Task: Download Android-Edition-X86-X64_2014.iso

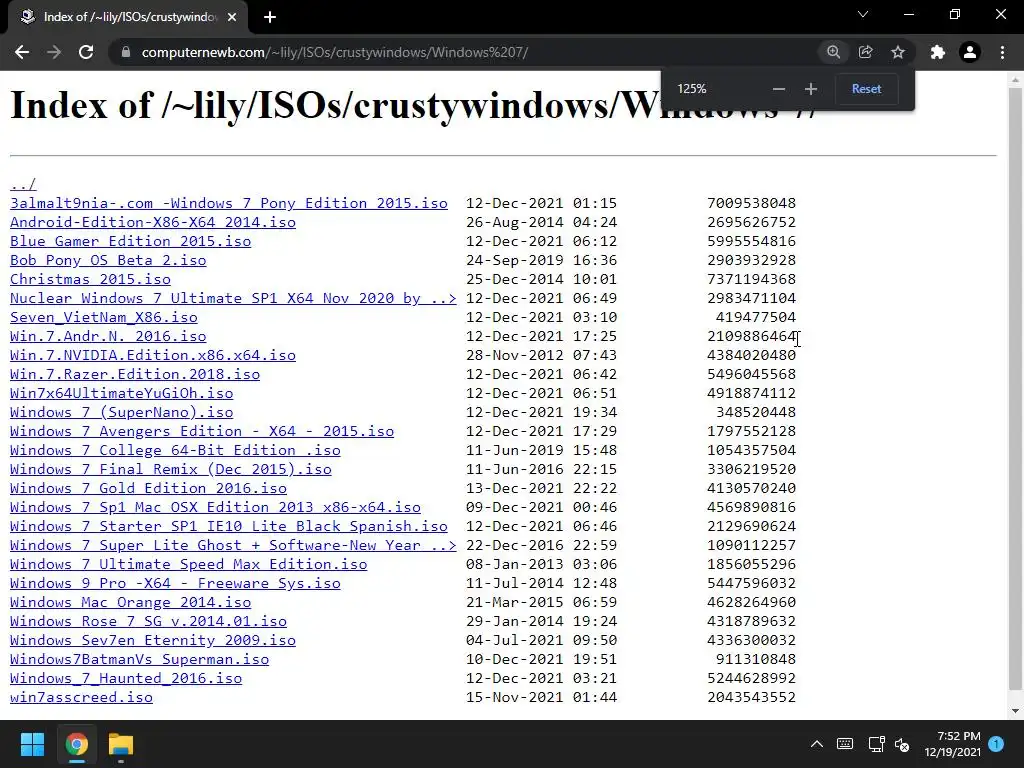Action: (153, 222)
